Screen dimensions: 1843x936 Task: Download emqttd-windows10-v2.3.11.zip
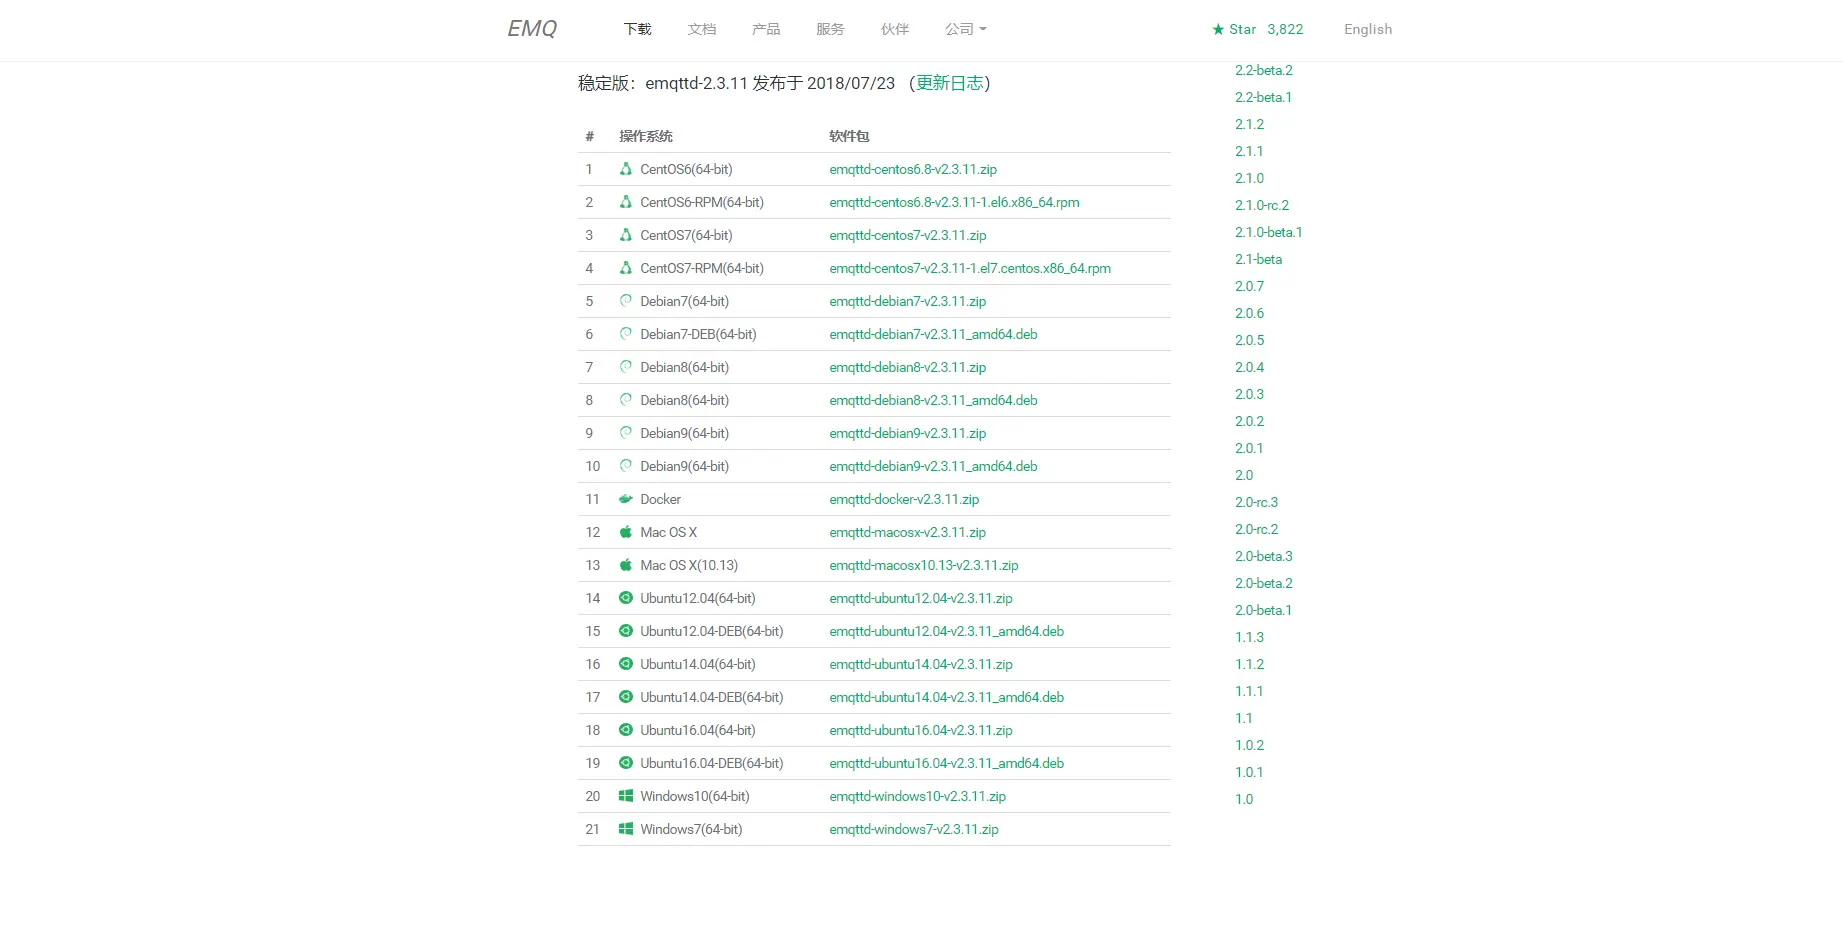tap(917, 796)
